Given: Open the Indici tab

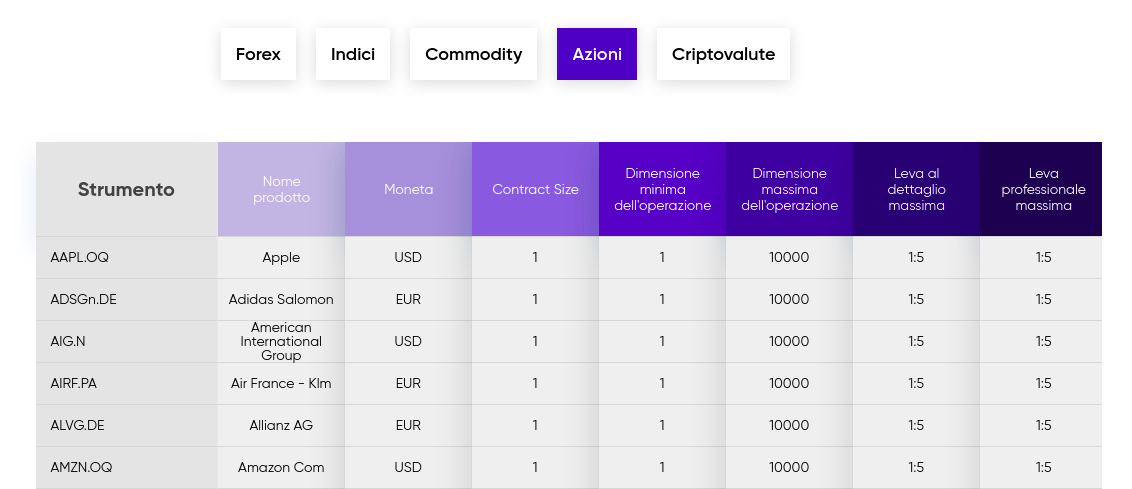Looking at the screenshot, I should (x=353, y=54).
